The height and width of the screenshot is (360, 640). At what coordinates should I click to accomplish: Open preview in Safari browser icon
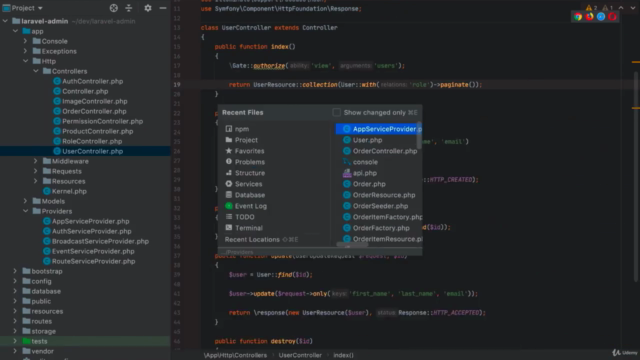click(x=601, y=17)
